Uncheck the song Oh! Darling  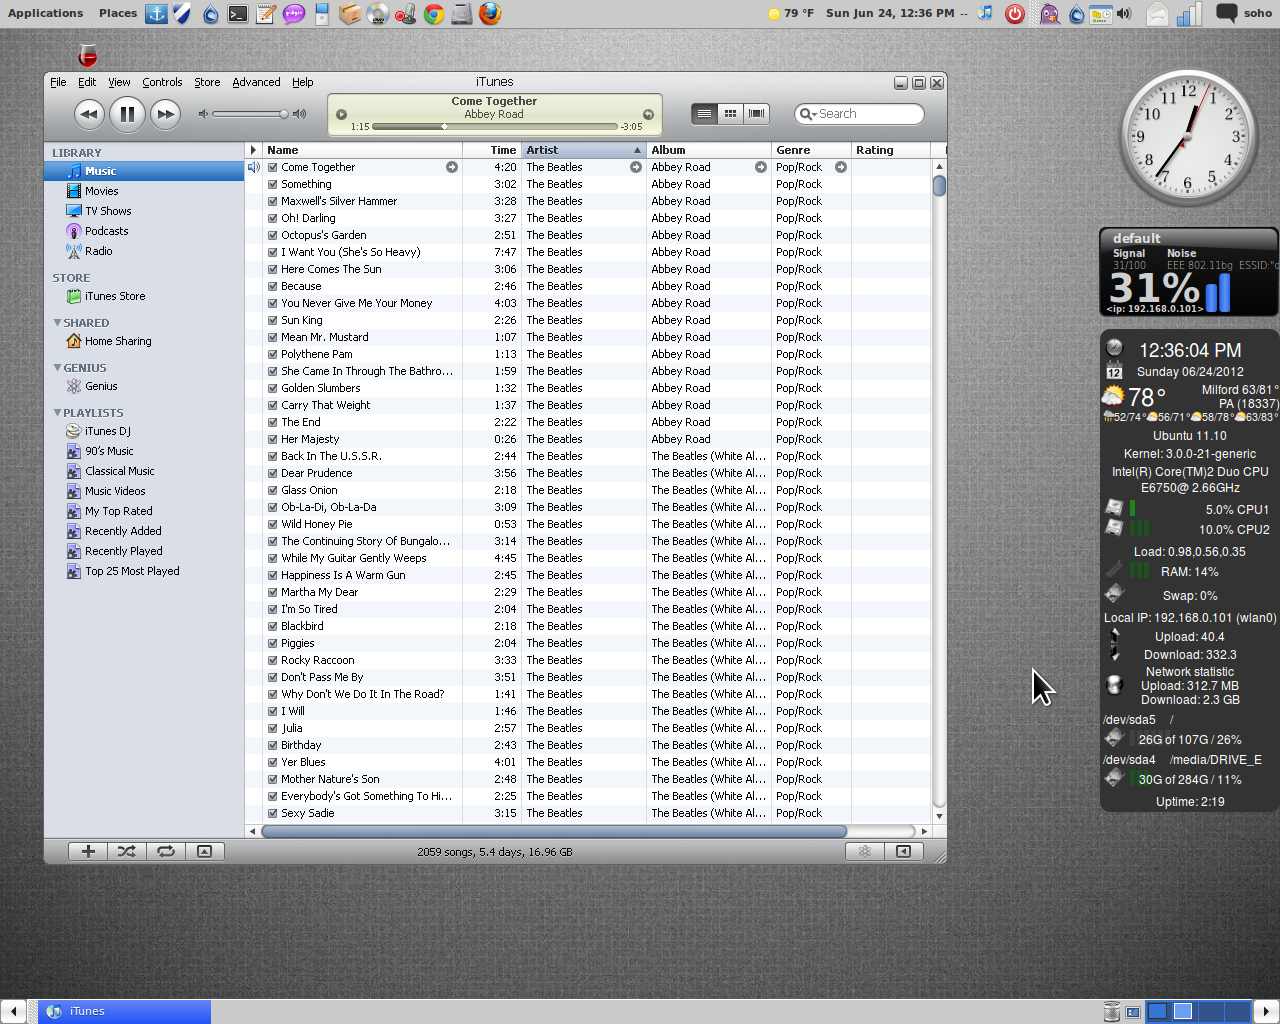click(273, 218)
